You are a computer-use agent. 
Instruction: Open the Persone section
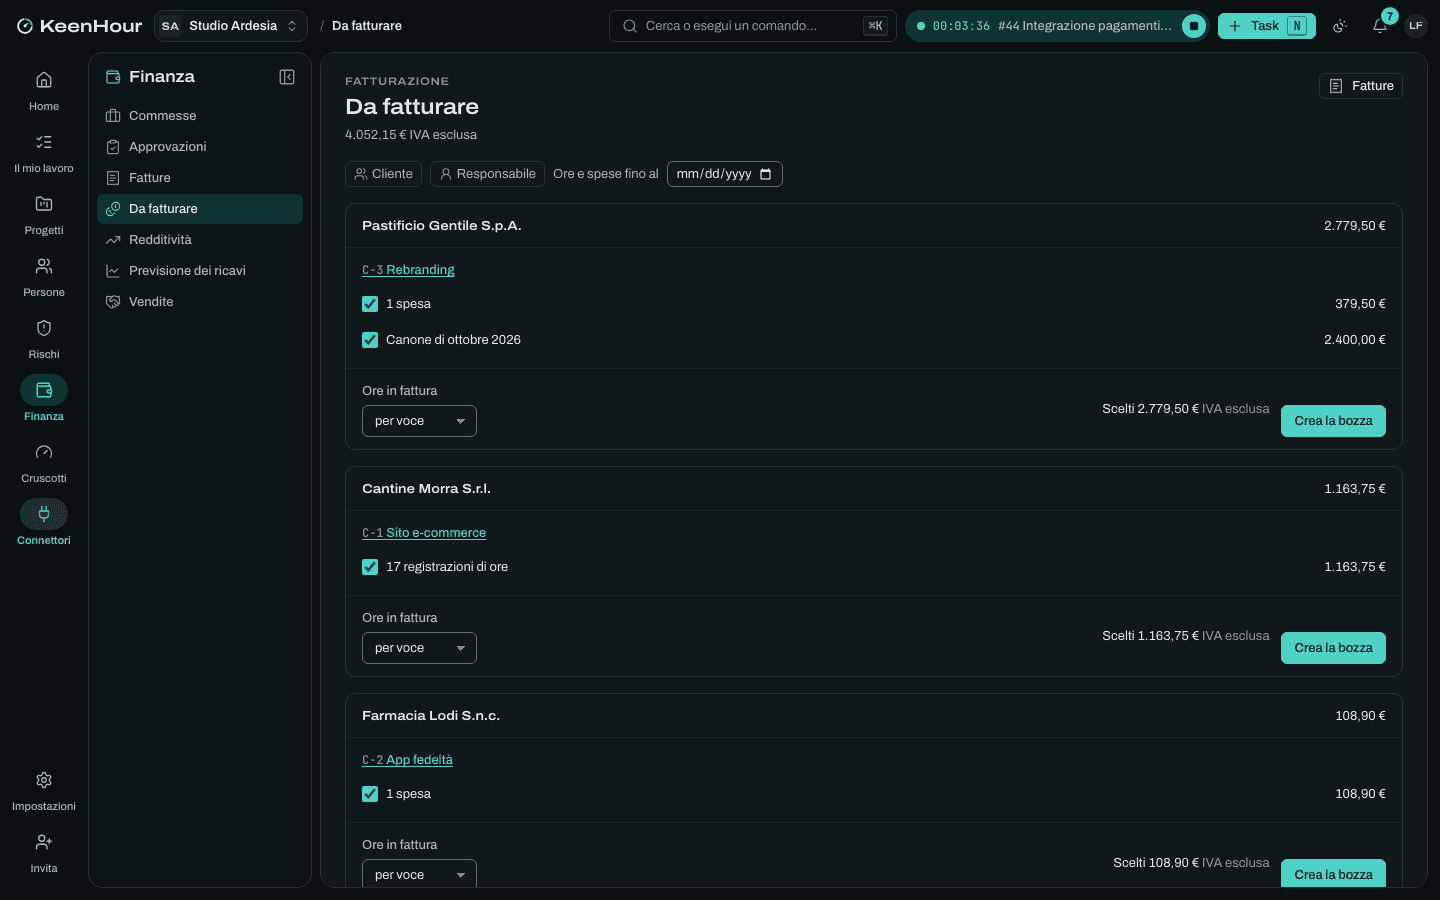tap(44, 277)
